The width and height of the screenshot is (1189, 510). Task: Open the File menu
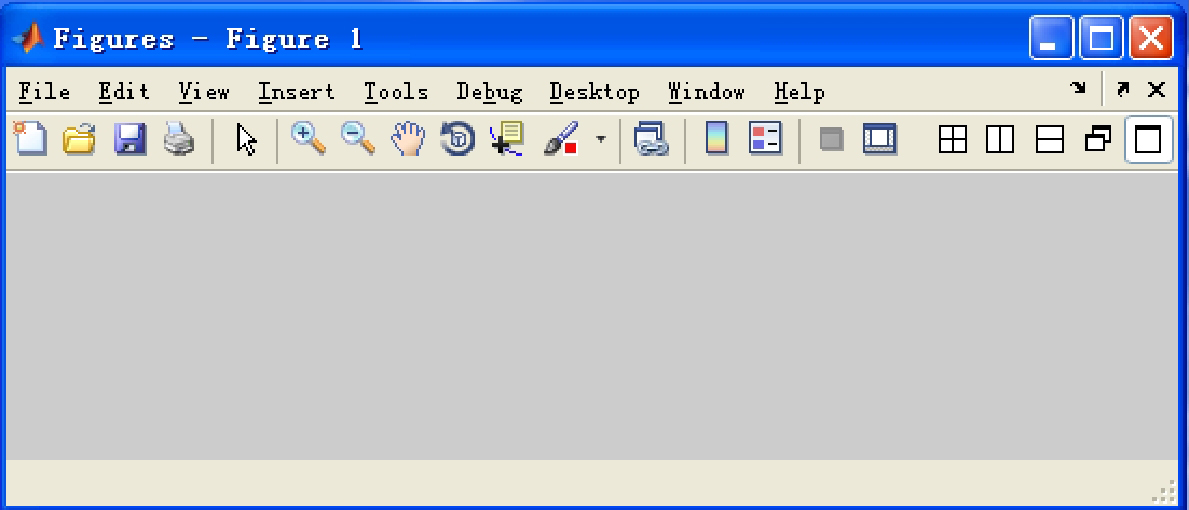coord(44,92)
